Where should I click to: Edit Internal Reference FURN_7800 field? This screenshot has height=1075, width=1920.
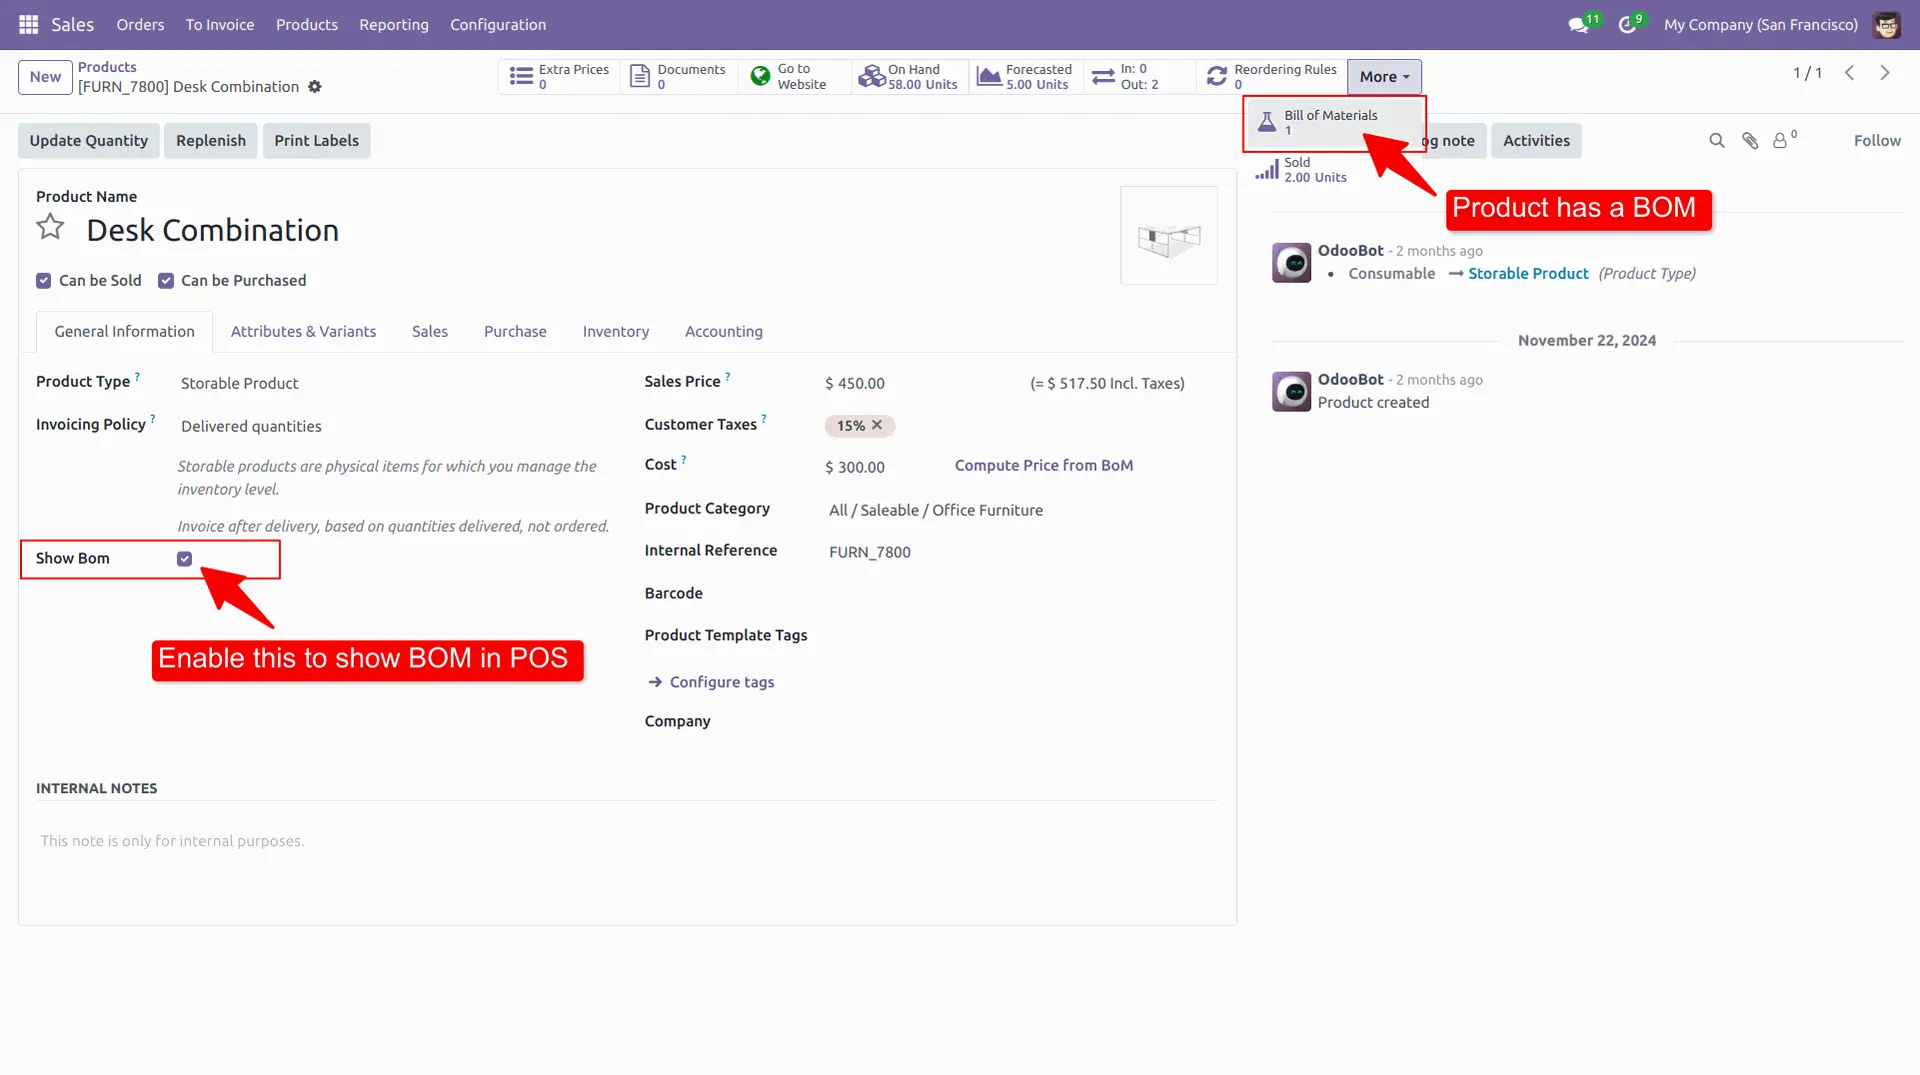tap(1020, 552)
